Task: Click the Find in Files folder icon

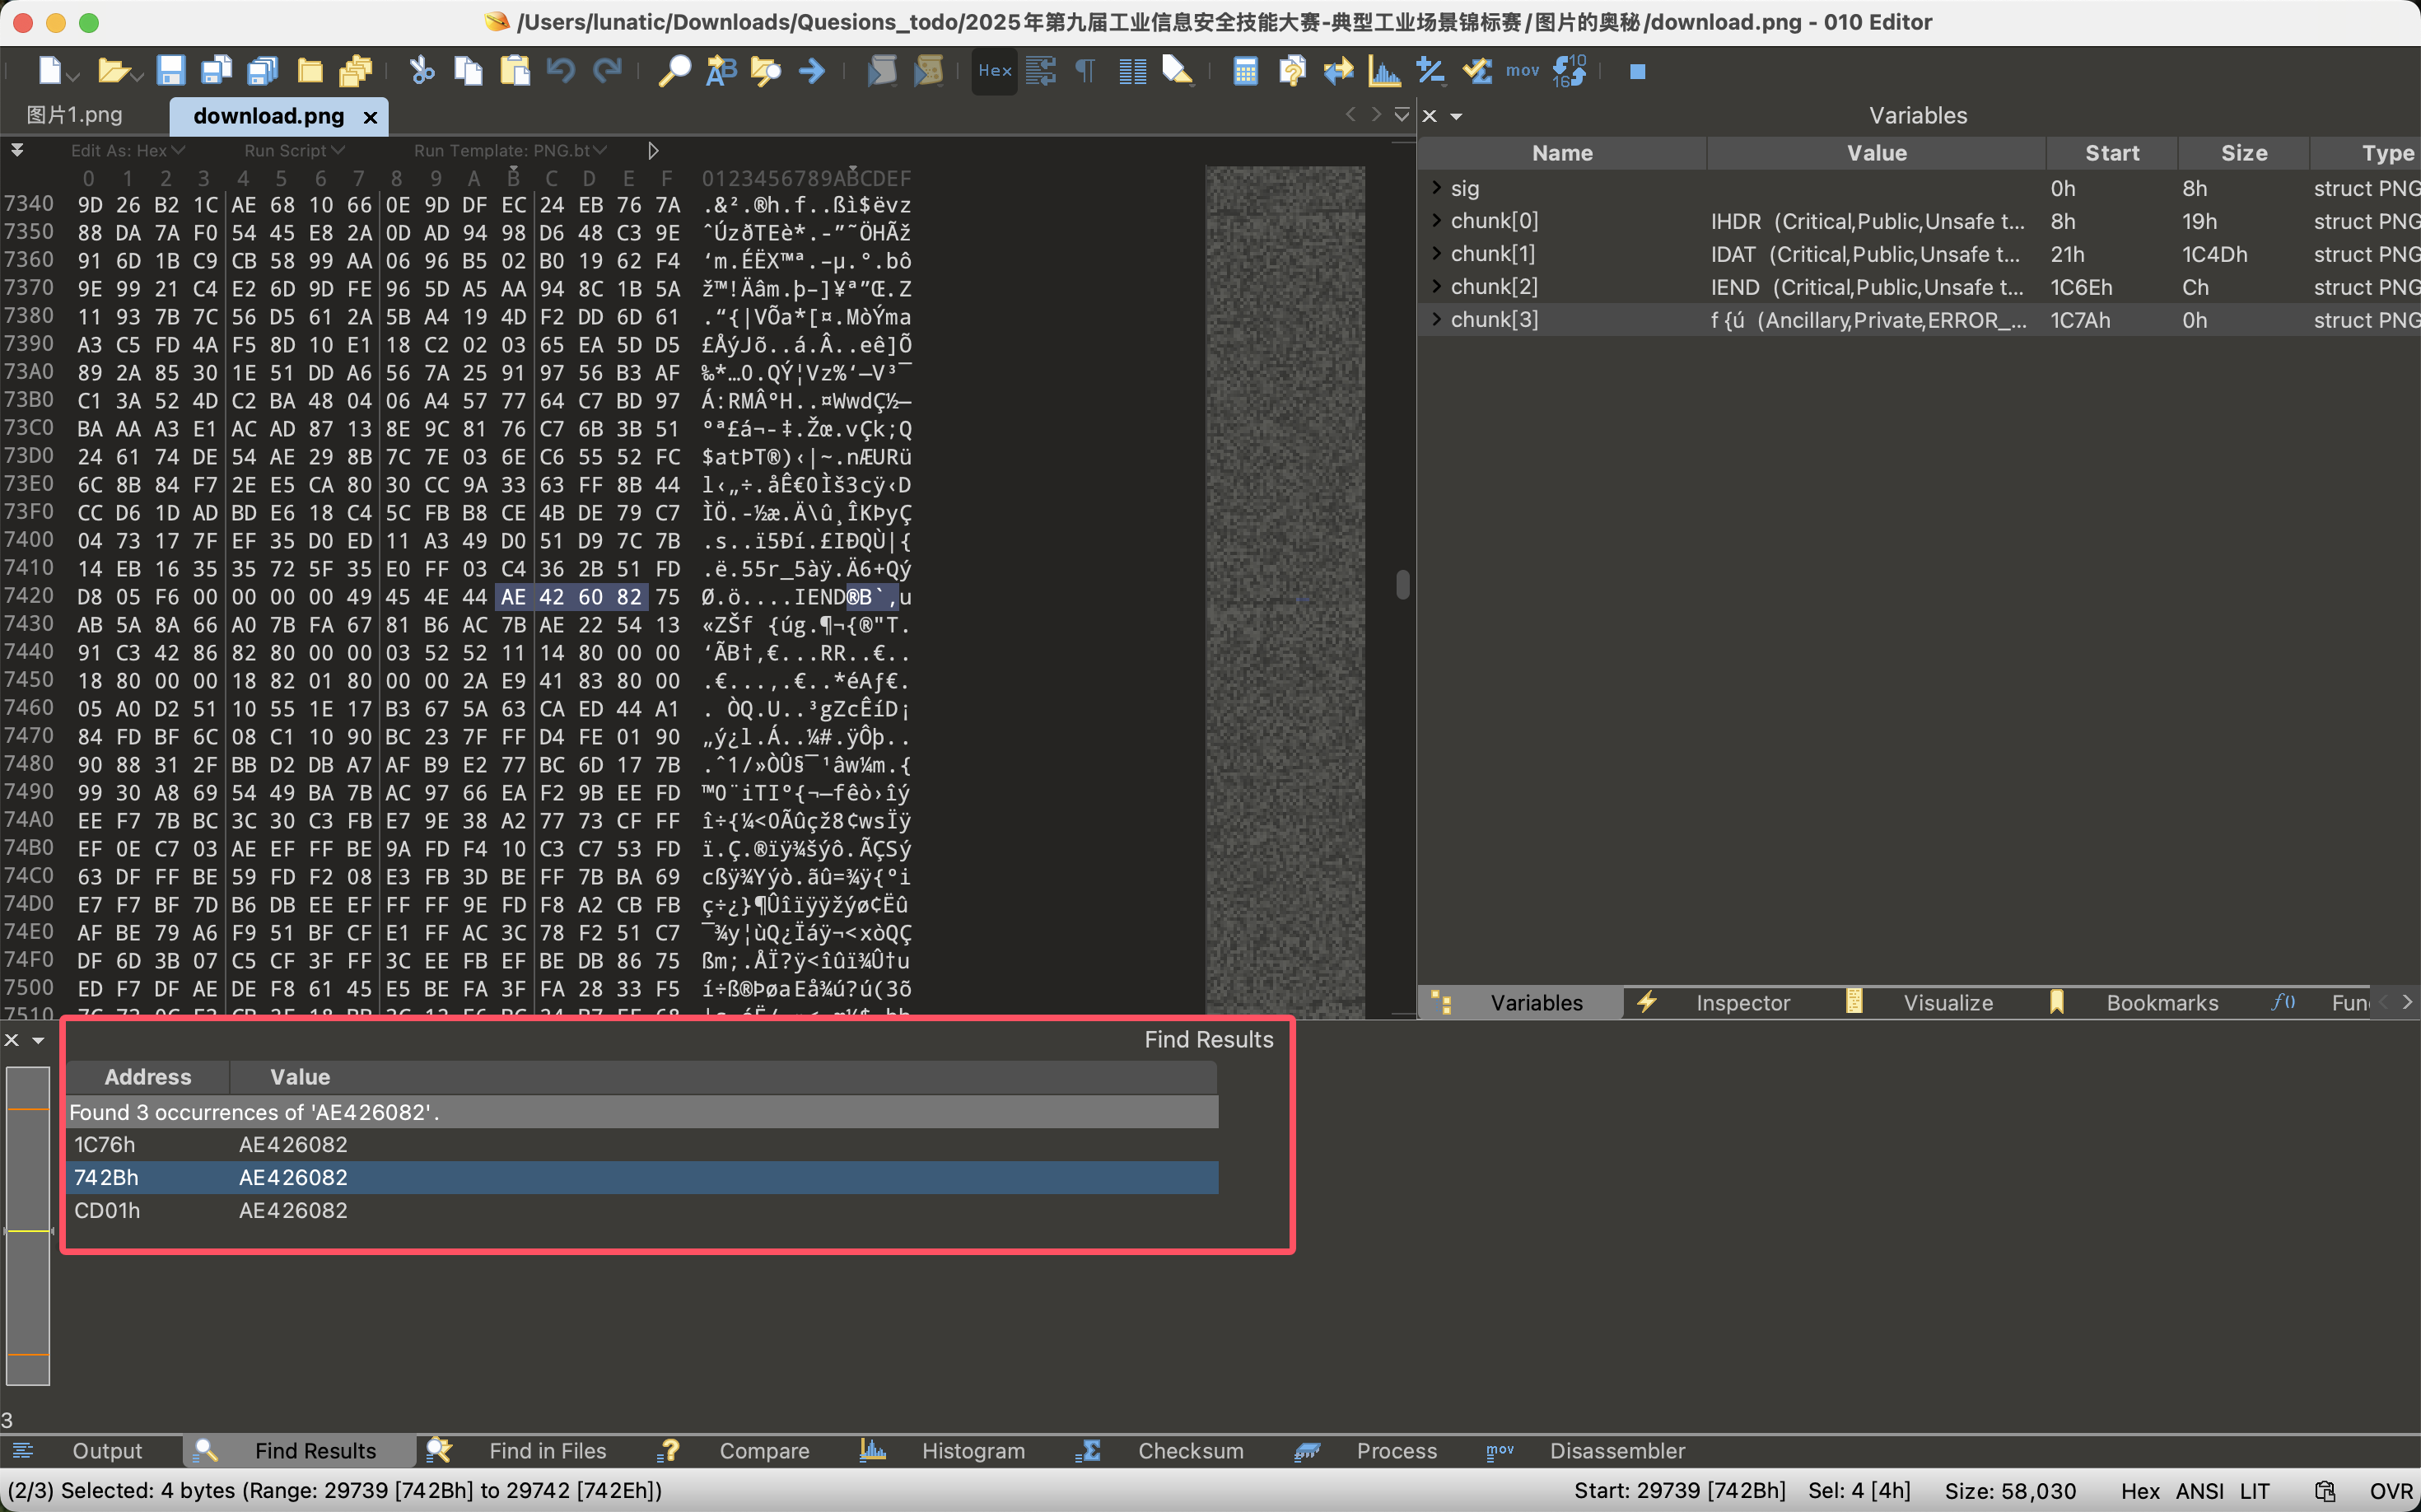Action: (x=766, y=70)
